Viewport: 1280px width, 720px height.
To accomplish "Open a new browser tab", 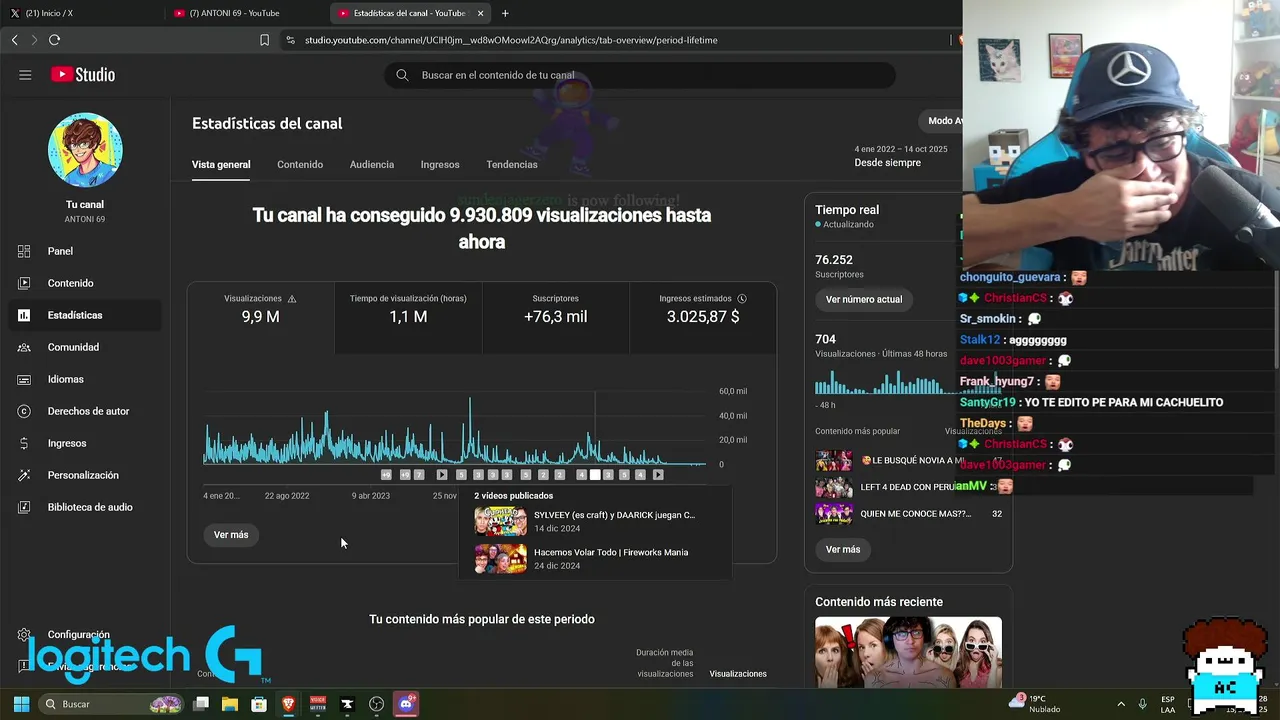I will pyautogui.click(x=505, y=13).
